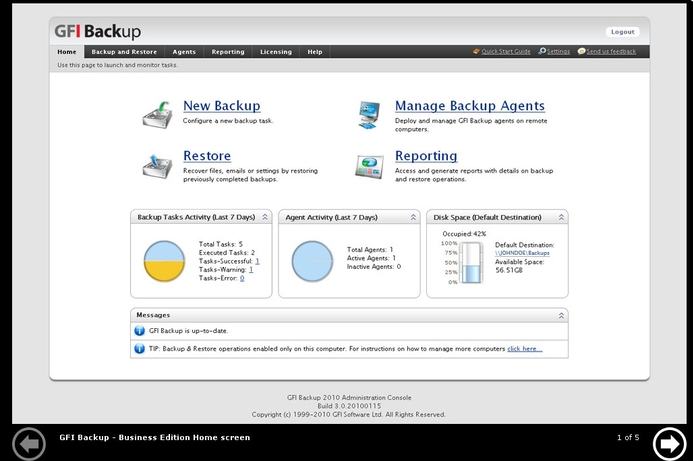Open the Reporting heading link
The height and width of the screenshot is (461, 693).
point(426,156)
